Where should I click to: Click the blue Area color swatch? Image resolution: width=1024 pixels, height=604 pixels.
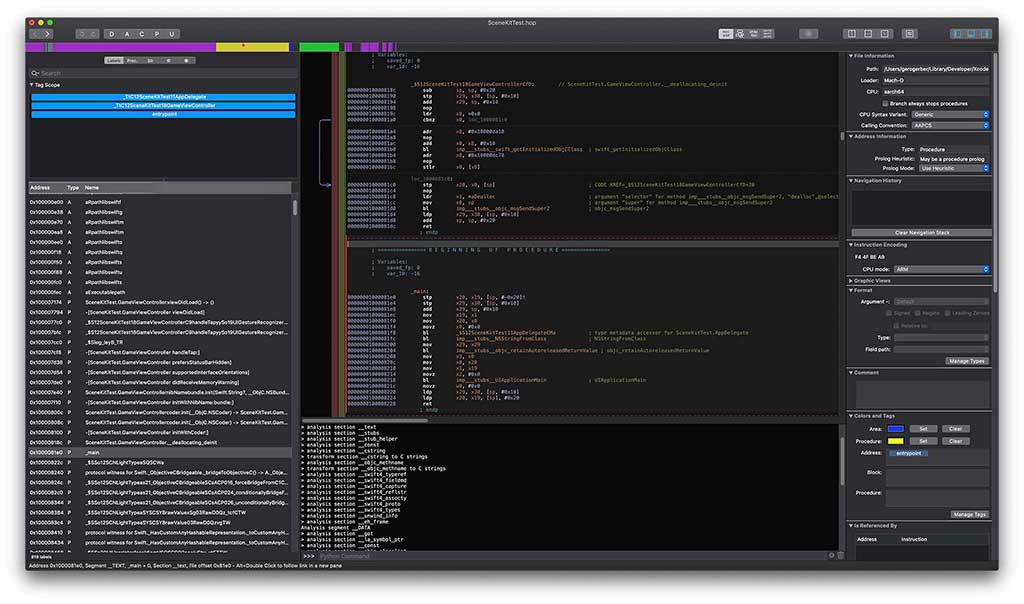[895, 429]
